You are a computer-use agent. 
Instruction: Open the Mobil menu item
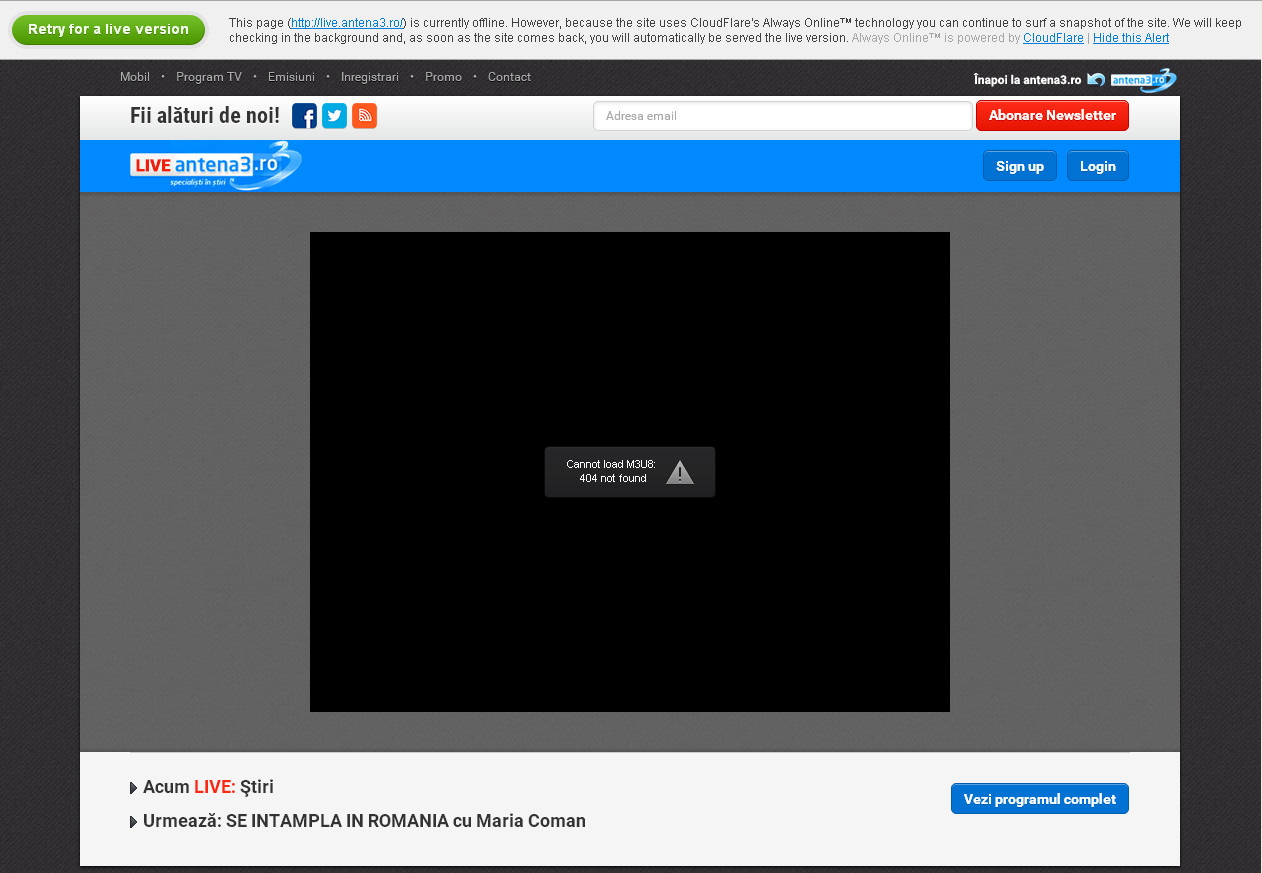[135, 77]
